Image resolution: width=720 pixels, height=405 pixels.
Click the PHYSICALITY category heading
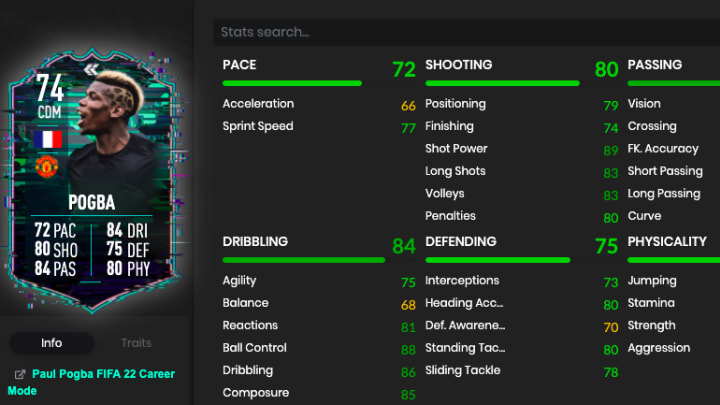[x=667, y=242]
